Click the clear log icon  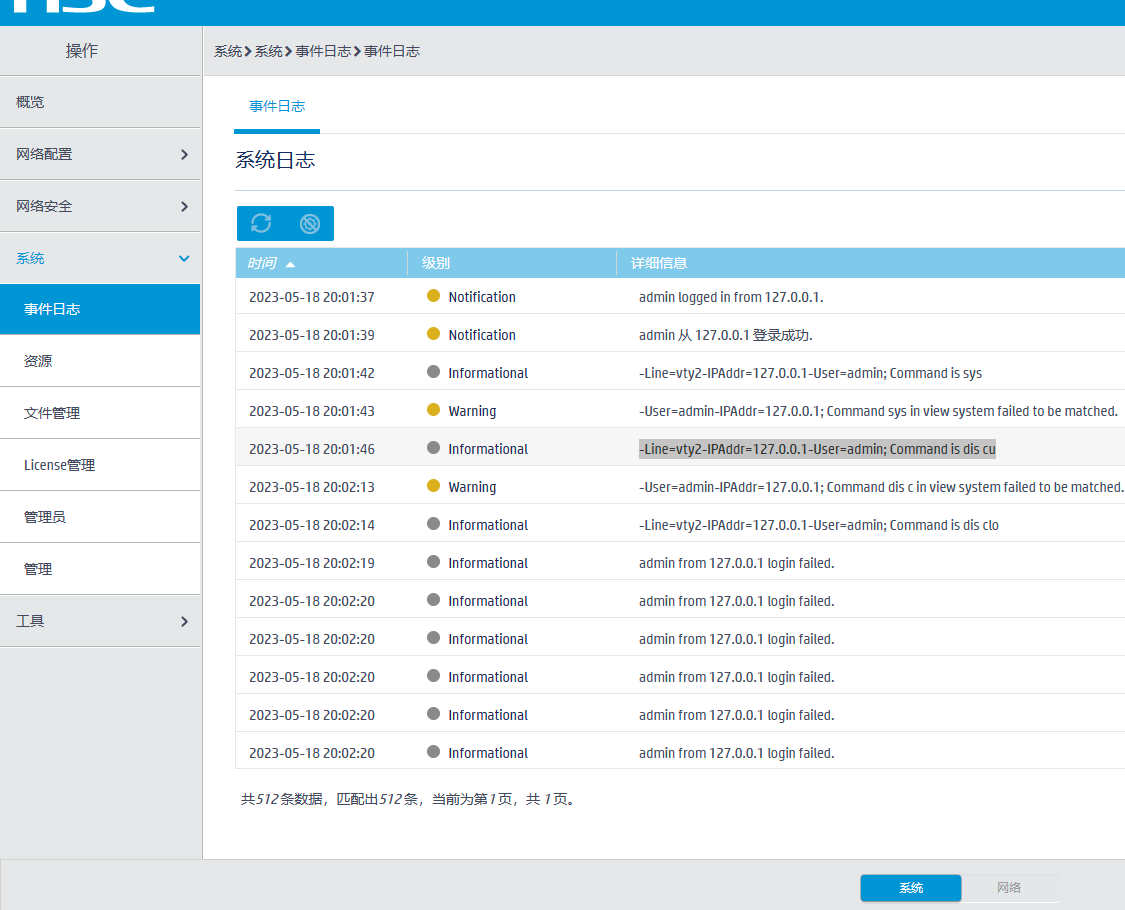pyautogui.click(x=310, y=224)
